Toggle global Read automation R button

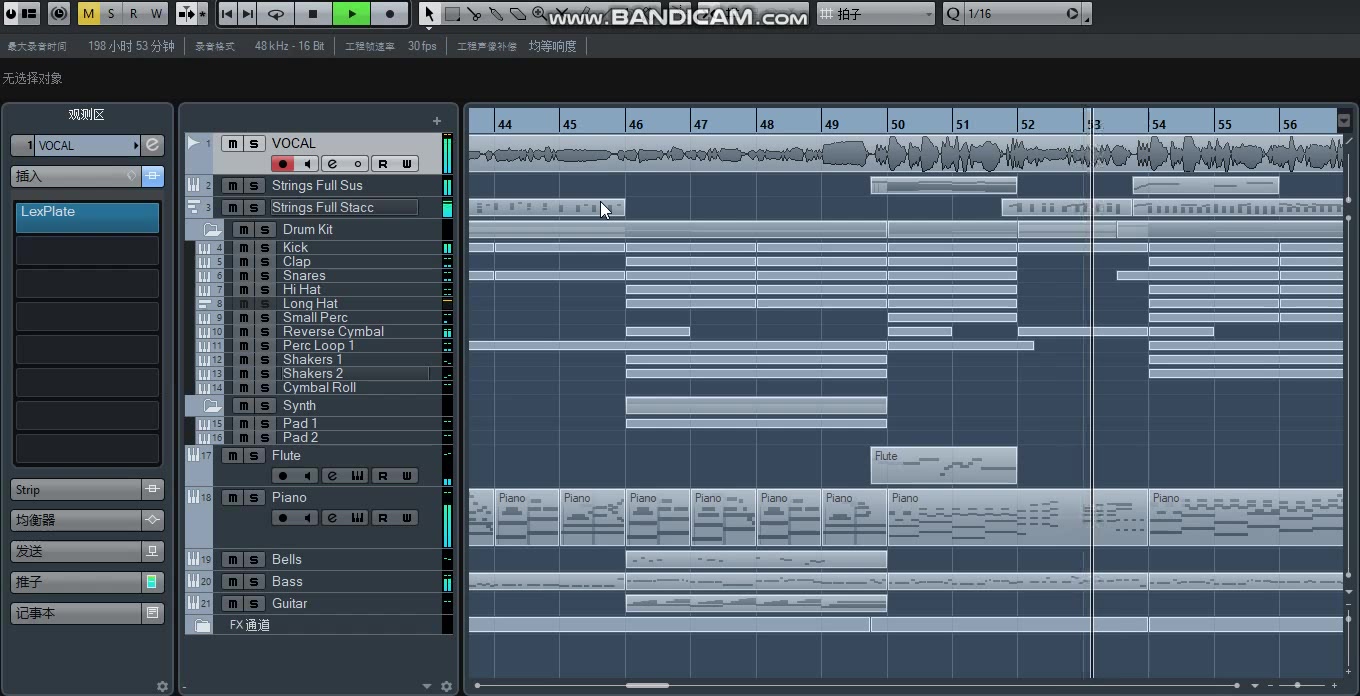pos(134,14)
